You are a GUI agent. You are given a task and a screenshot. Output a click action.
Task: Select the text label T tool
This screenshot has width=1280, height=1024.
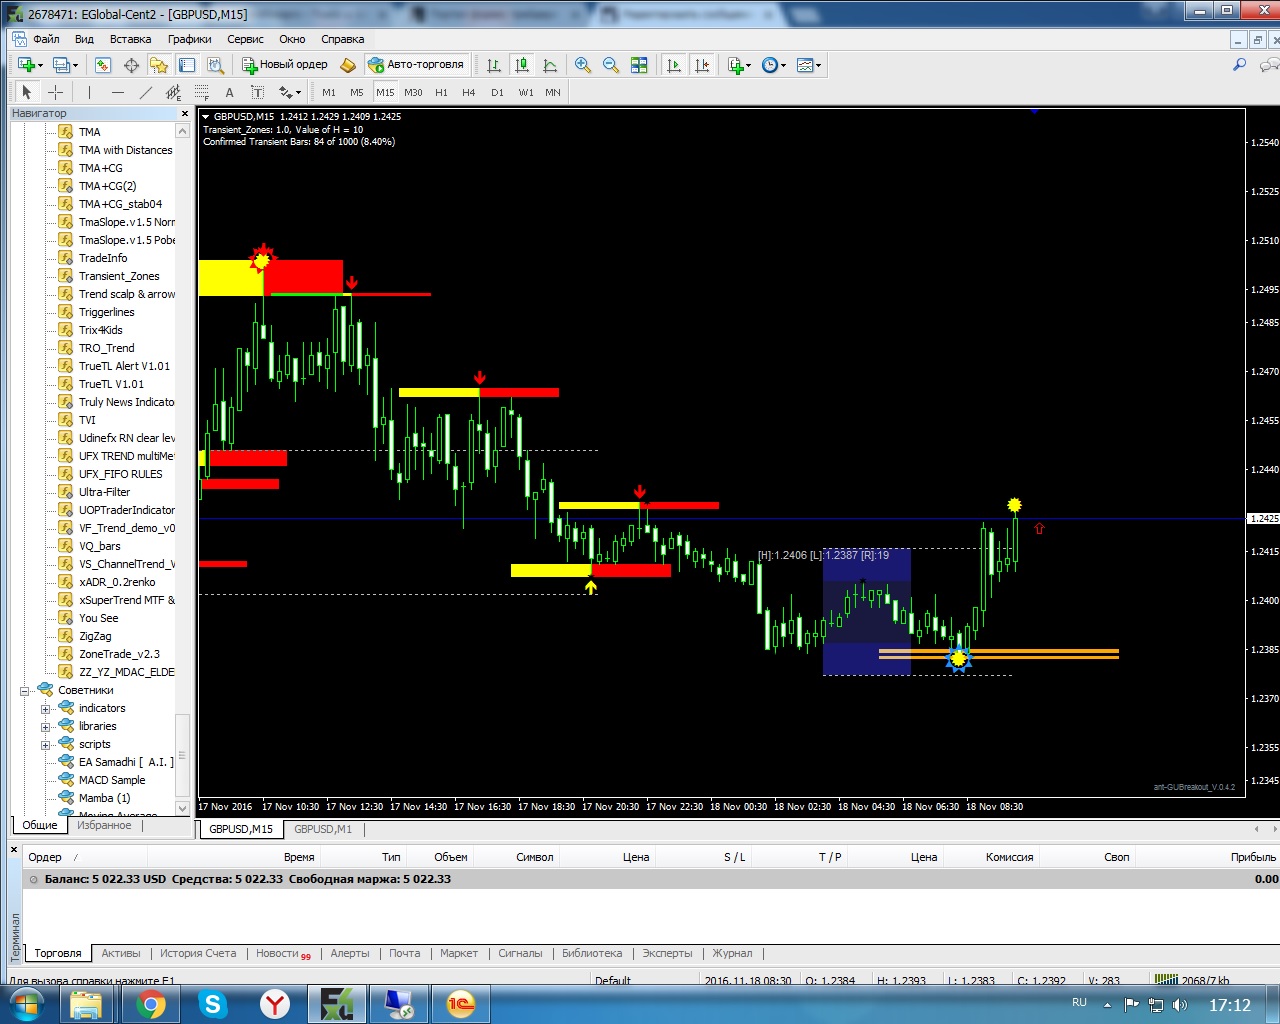tap(257, 92)
